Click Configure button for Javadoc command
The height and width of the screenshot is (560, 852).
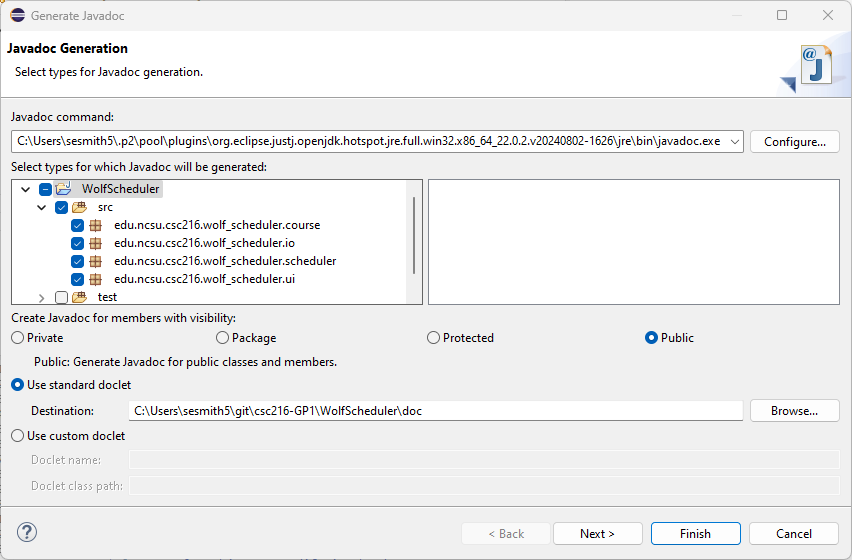[x=794, y=142]
